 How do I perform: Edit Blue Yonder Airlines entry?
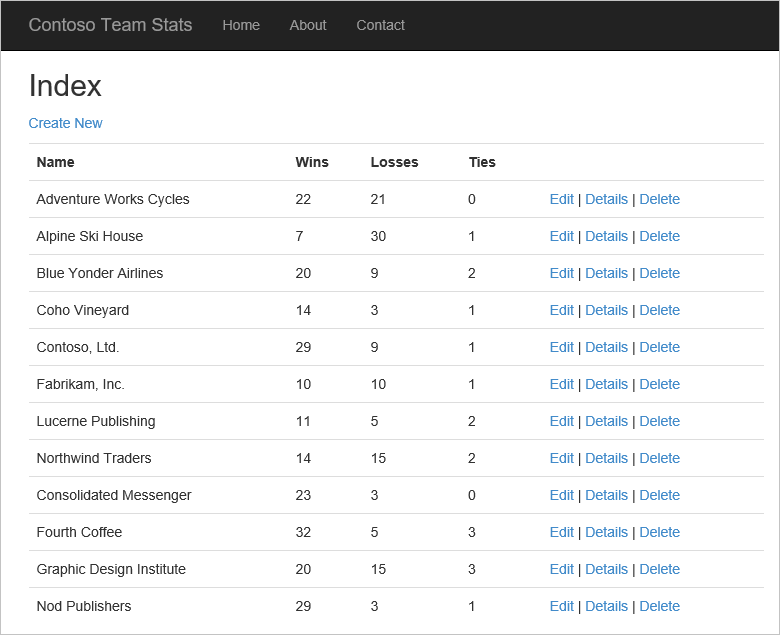[x=562, y=273]
